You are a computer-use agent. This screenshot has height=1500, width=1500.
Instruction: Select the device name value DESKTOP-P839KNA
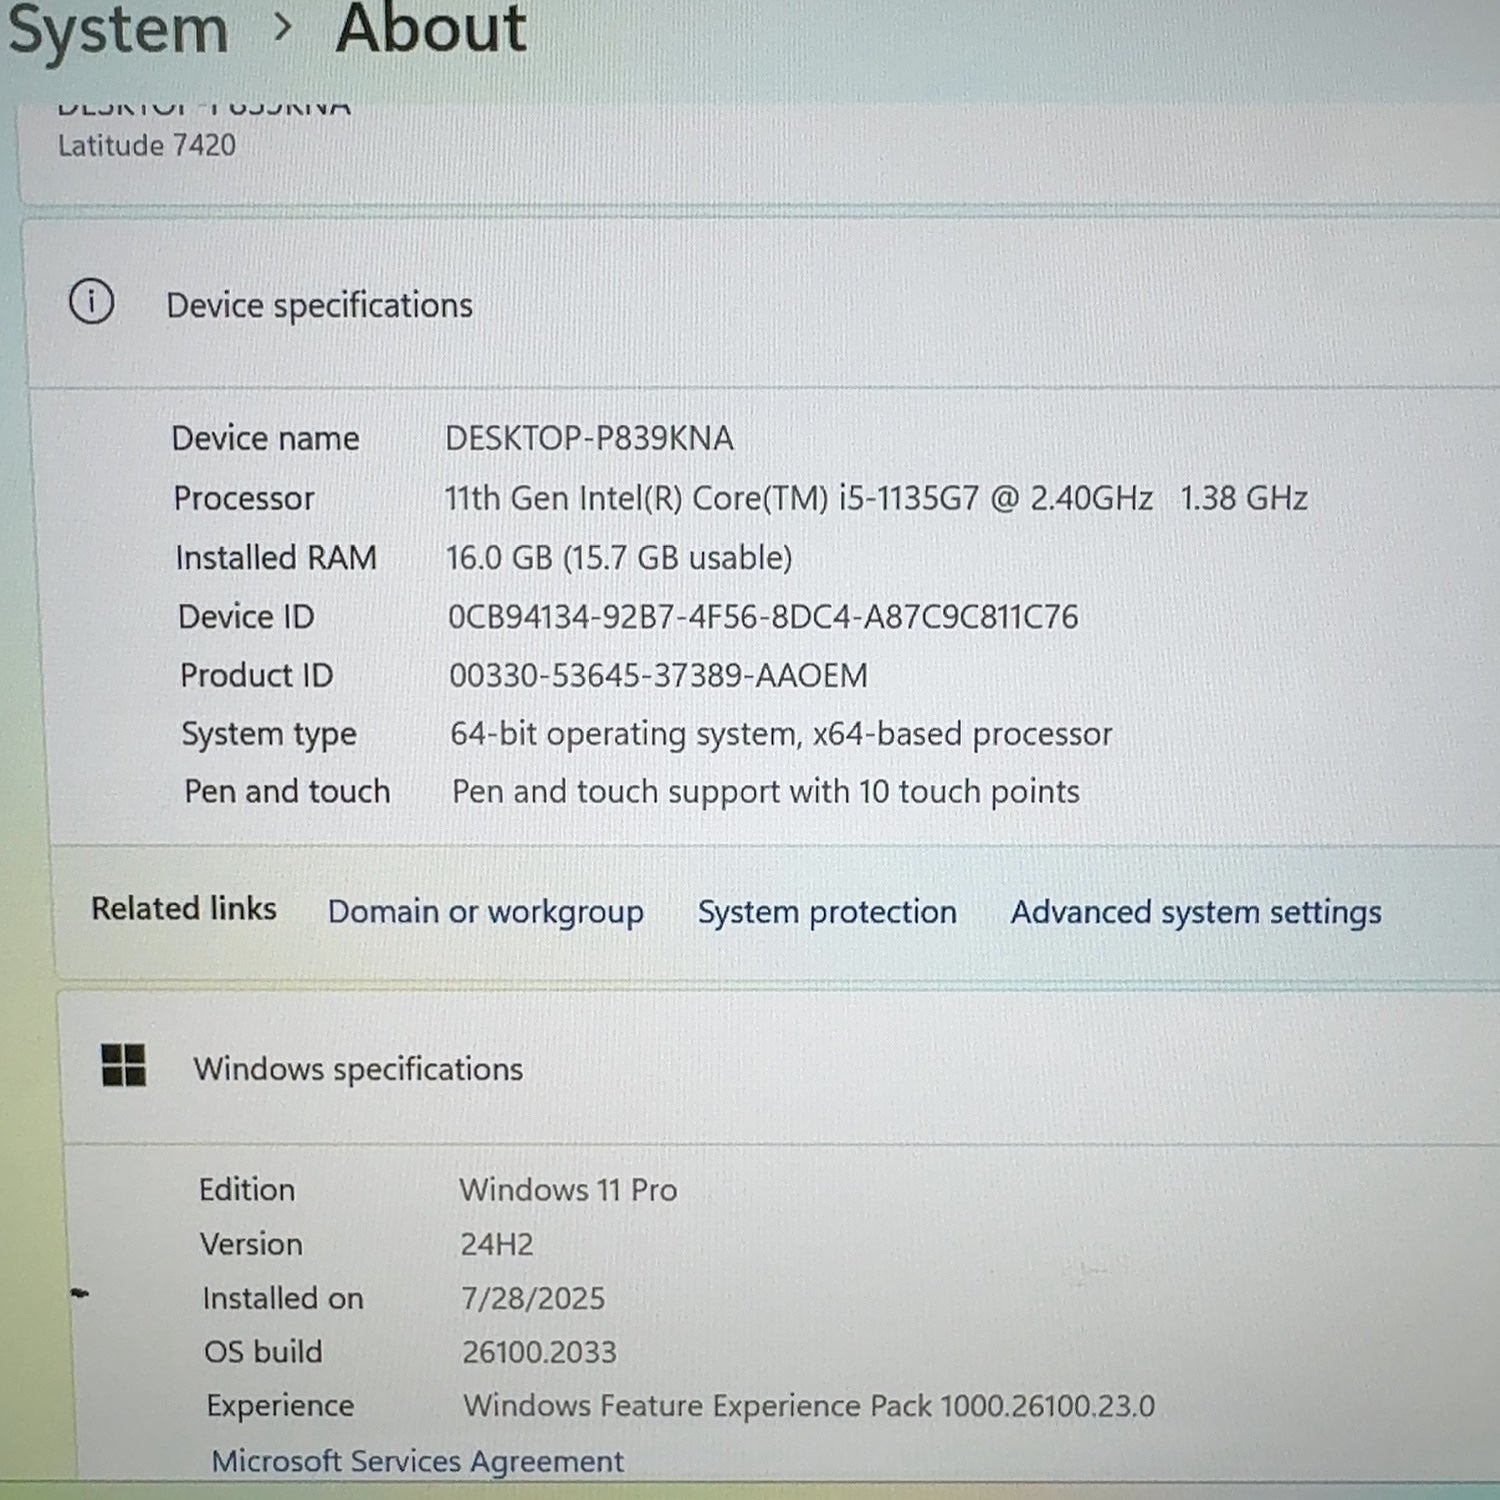pyautogui.click(x=589, y=438)
